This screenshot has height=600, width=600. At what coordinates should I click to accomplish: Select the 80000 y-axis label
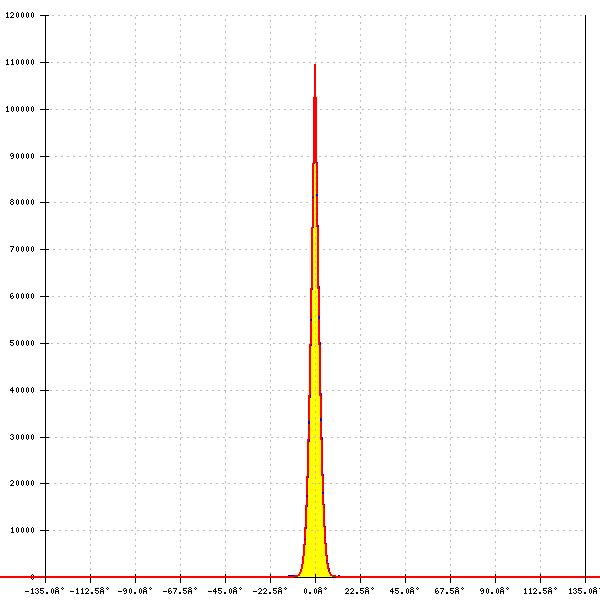point(22,202)
